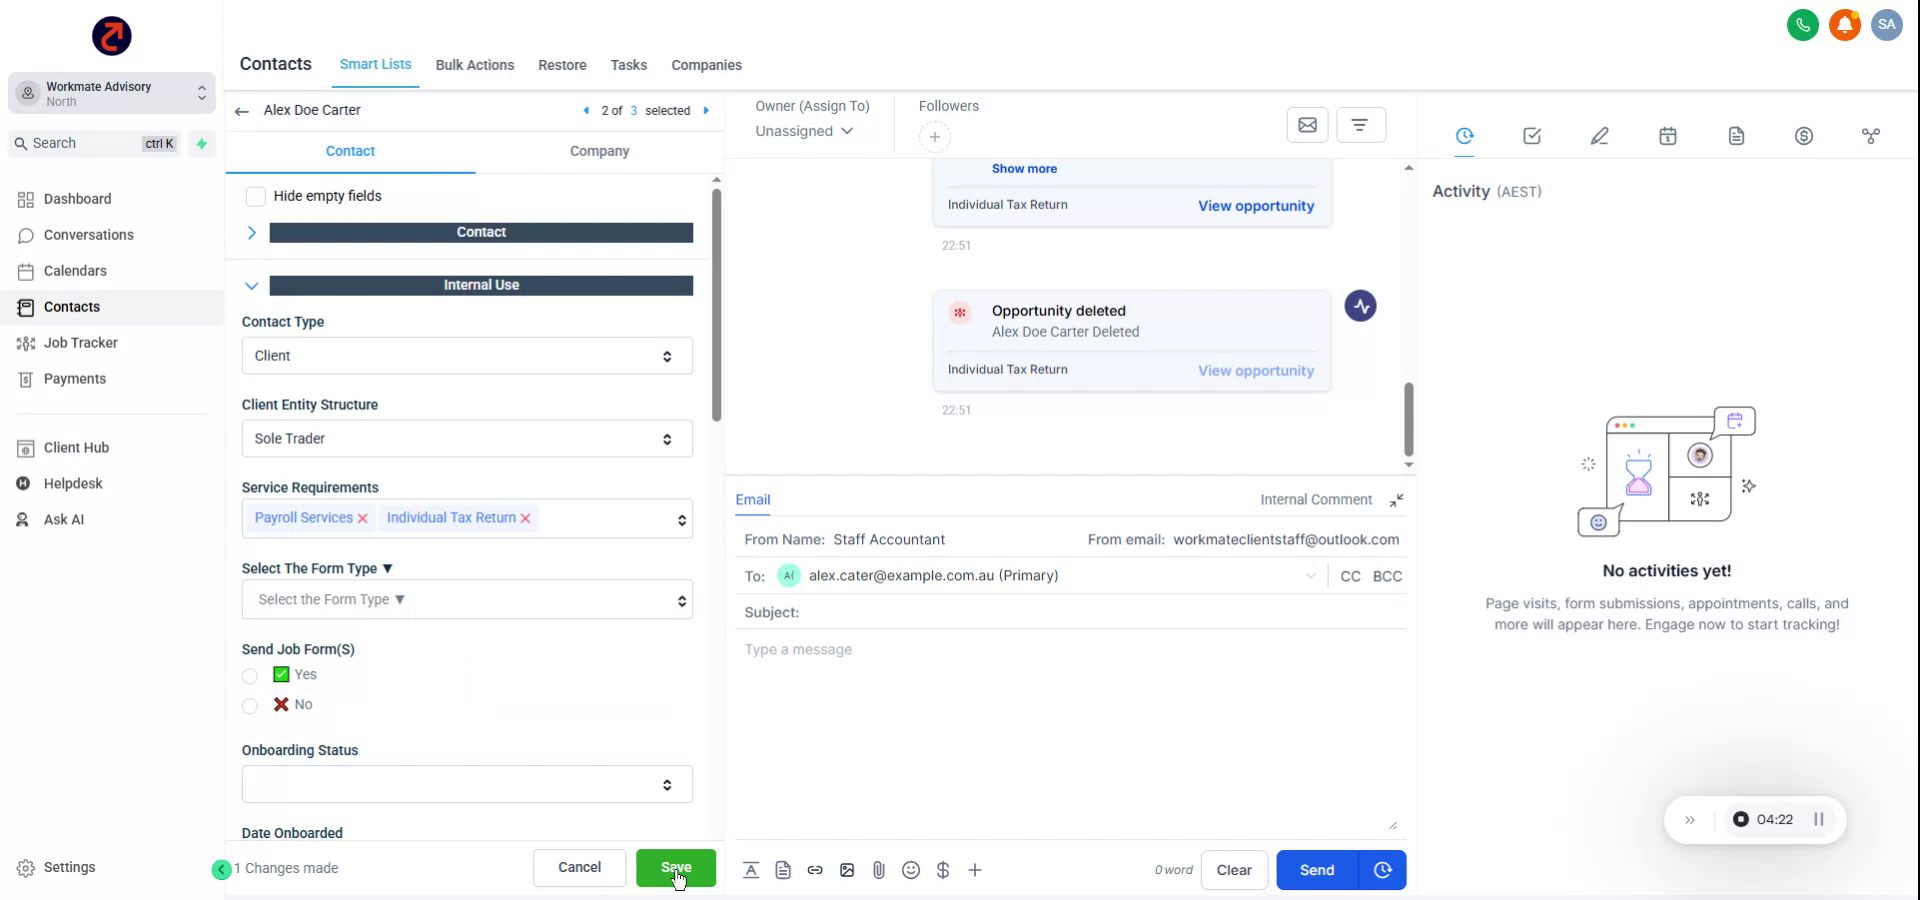The height and width of the screenshot is (900, 1920).
Task: Select Yes for Send Job Form(S)
Action: [x=249, y=676]
